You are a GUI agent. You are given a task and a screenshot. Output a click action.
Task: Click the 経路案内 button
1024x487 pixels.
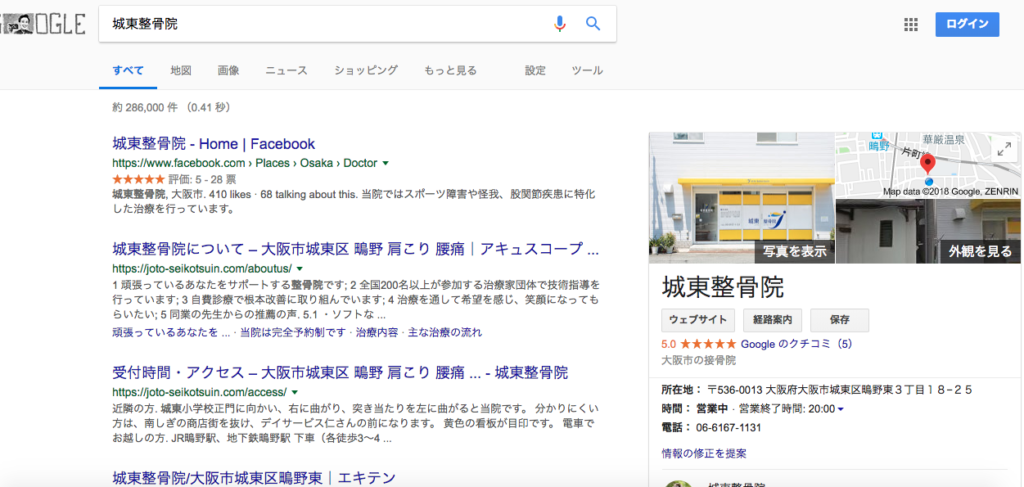click(773, 320)
